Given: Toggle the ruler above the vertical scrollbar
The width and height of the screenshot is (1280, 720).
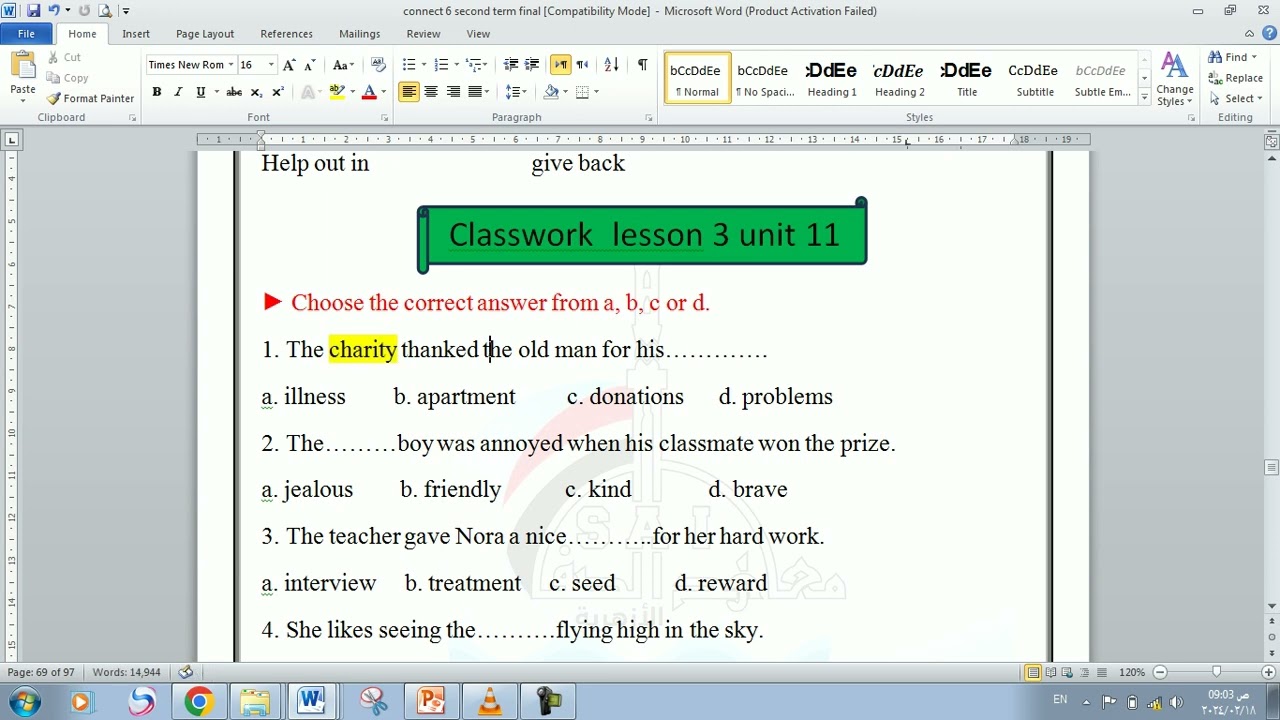Looking at the screenshot, I should pyautogui.click(x=1271, y=142).
